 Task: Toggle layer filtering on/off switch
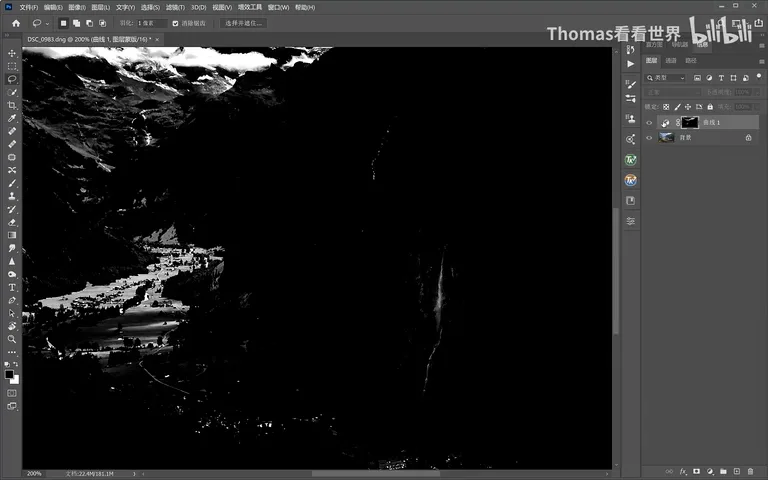[x=759, y=76]
